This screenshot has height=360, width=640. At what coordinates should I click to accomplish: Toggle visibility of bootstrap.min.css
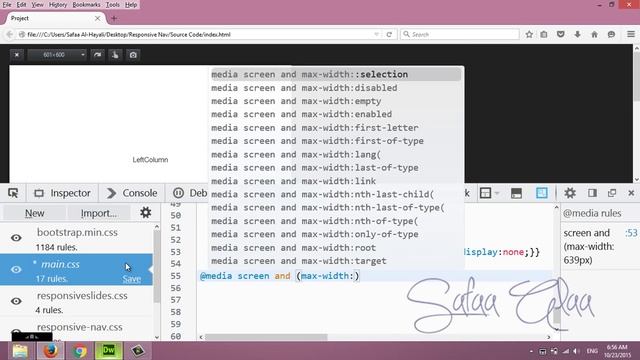click(x=16, y=238)
